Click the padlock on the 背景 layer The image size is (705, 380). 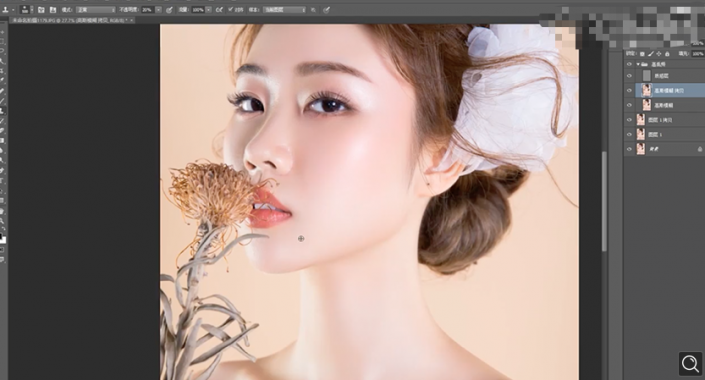coord(700,149)
